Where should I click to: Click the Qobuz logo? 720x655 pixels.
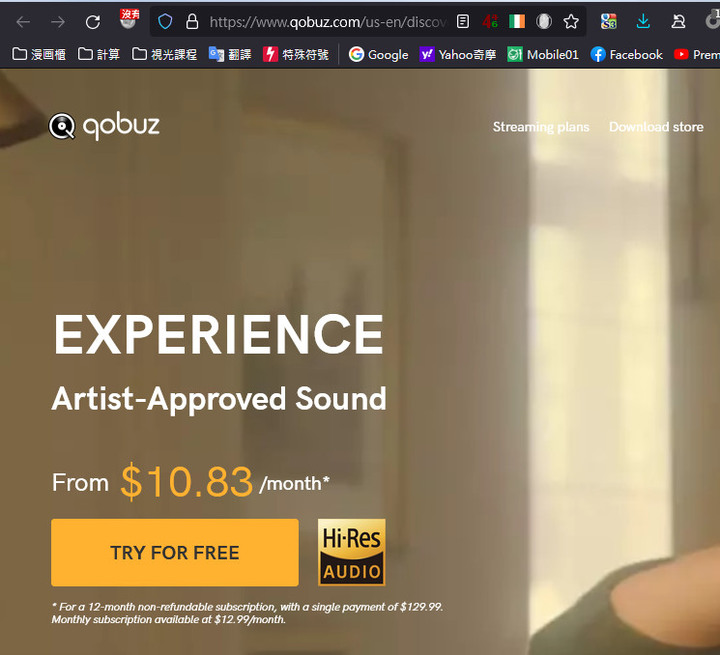104,125
